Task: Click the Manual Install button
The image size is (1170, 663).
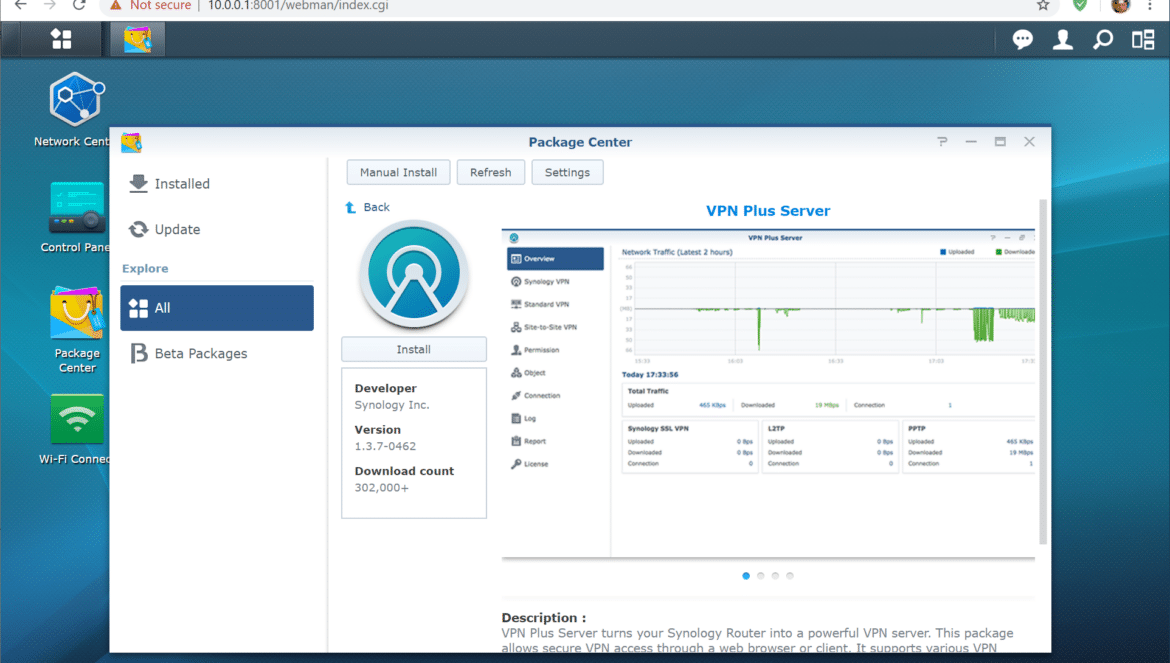Action: tap(398, 172)
